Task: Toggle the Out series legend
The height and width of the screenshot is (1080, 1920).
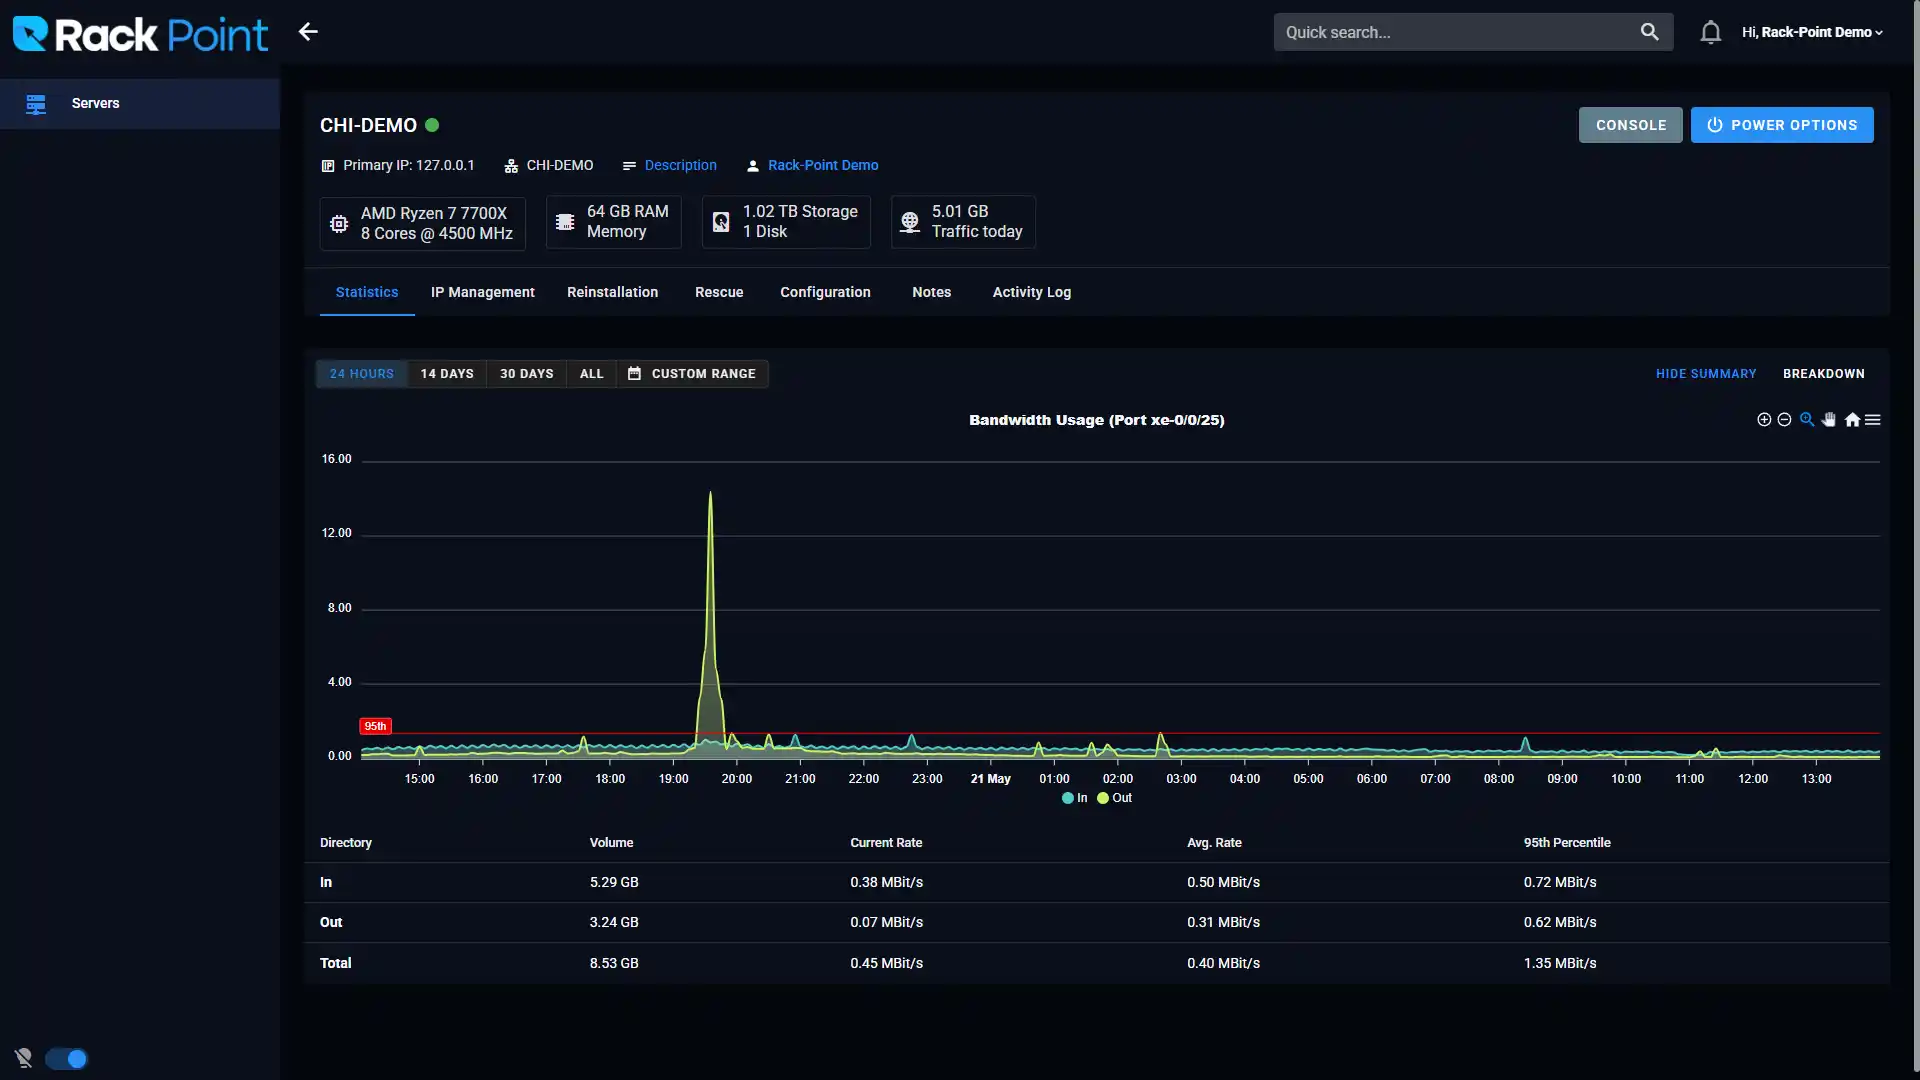Action: click(x=1115, y=798)
